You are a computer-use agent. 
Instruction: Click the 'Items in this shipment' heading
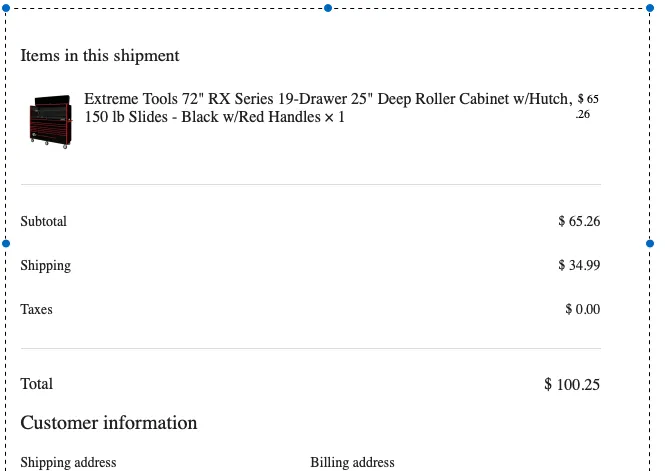[100, 56]
